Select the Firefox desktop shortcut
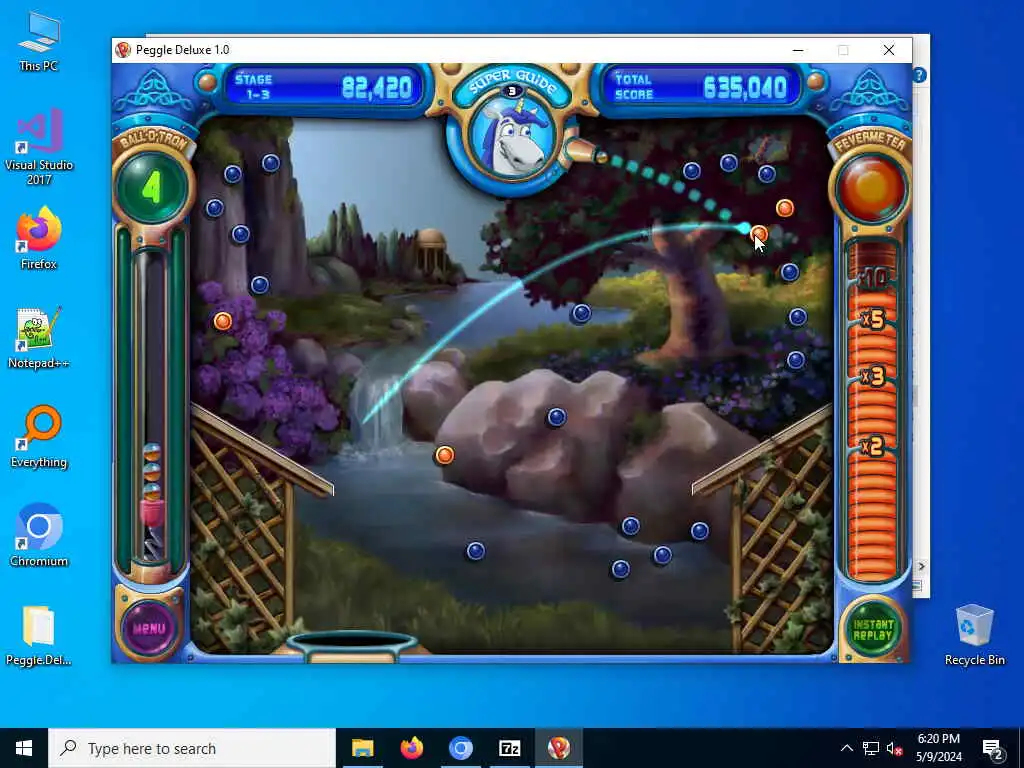The height and width of the screenshot is (768, 1024). point(39,239)
